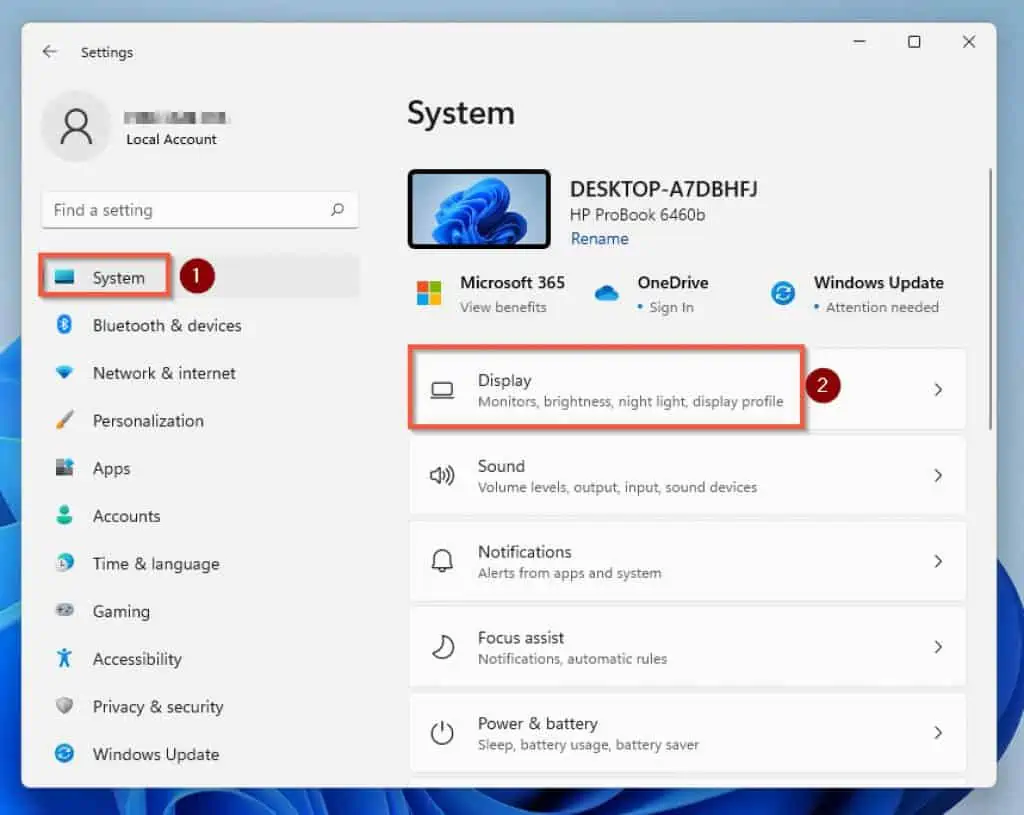The width and height of the screenshot is (1024, 815).
Task: Click the user Local Account profile picture
Action: pos(76,127)
